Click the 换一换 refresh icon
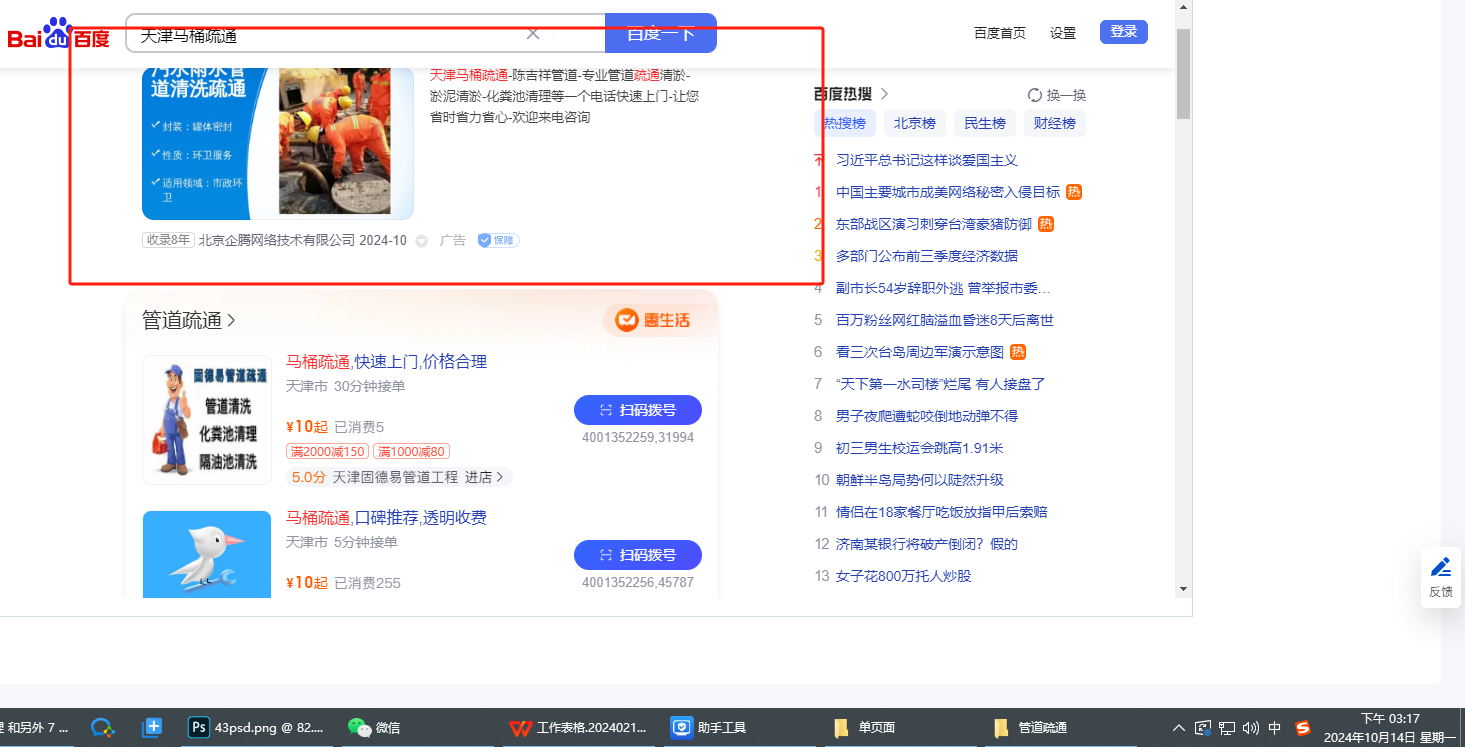 pos(1035,95)
